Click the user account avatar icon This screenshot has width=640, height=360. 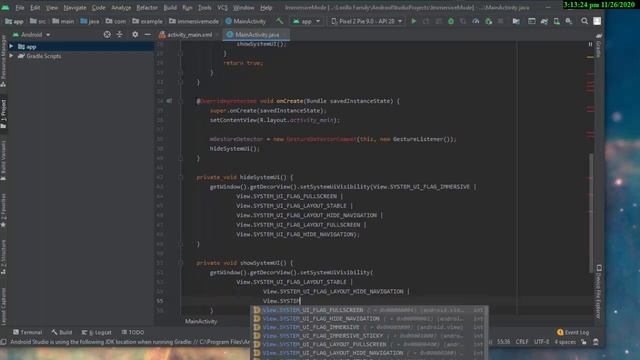click(597, 21)
